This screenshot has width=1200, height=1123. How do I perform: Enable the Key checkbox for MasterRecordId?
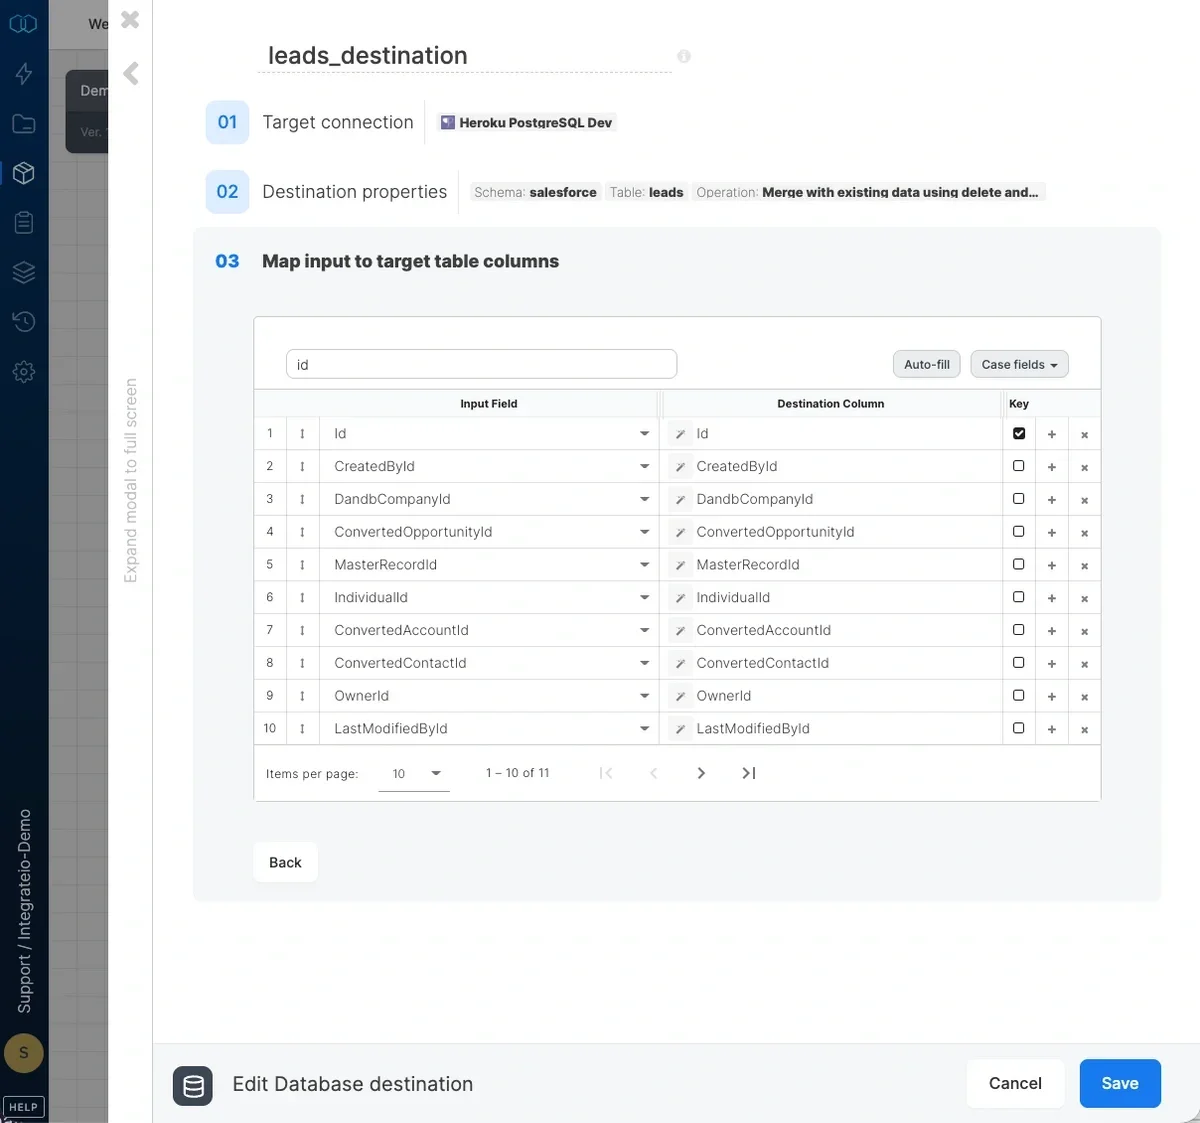coord(1018,564)
